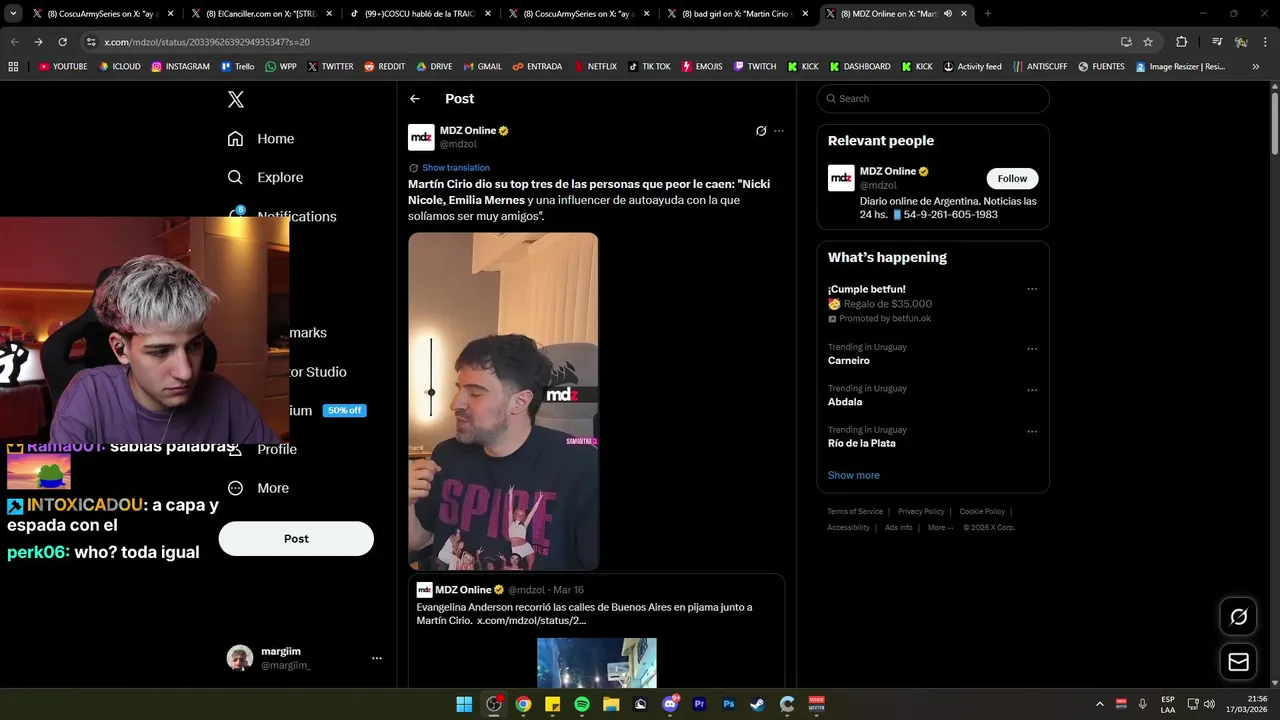The width and height of the screenshot is (1280, 720).
Task: Open post options three-dot menu
Action: pyautogui.click(x=779, y=131)
